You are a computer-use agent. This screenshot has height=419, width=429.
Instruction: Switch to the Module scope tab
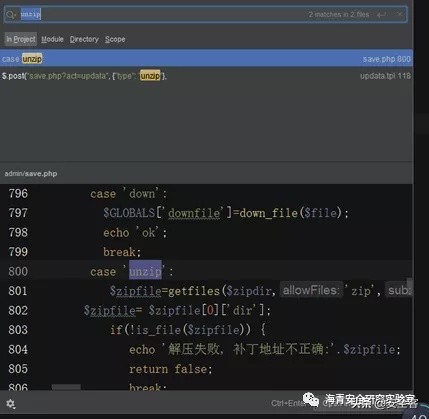click(52, 39)
